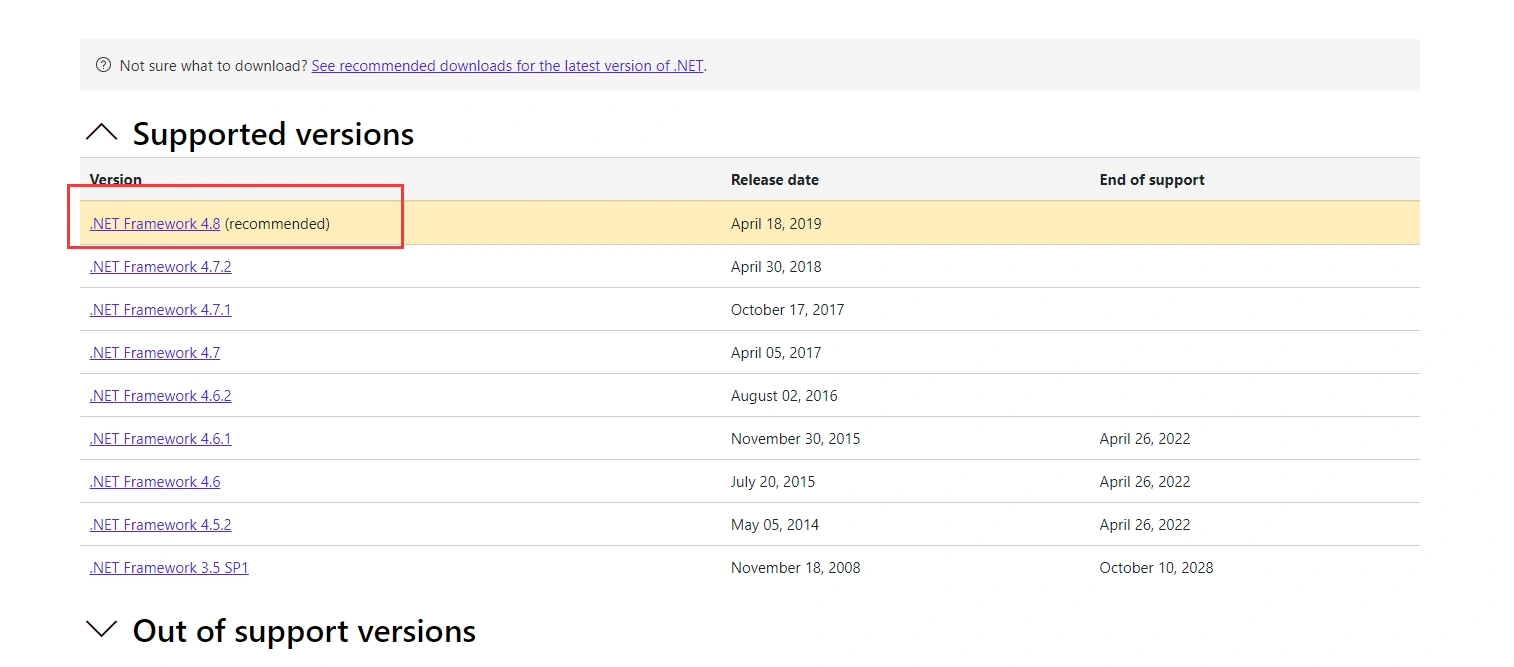
Task: Click the question mark help icon
Action: coord(103,65)
